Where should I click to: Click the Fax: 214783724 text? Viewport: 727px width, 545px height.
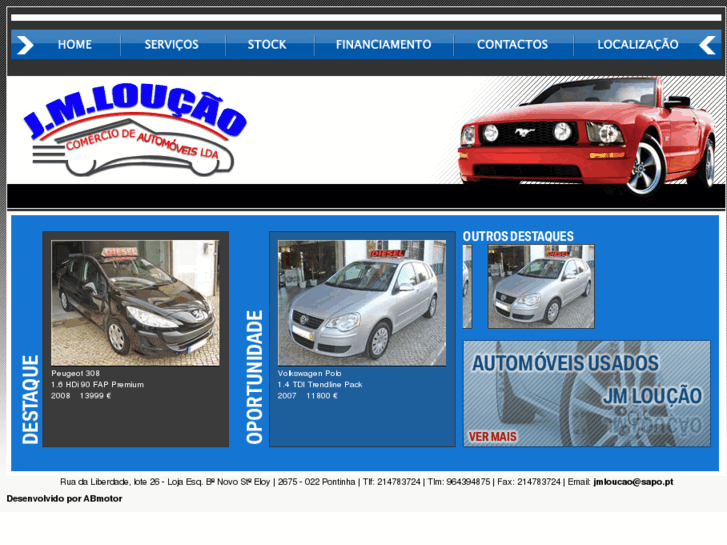[x=529, y=482]
